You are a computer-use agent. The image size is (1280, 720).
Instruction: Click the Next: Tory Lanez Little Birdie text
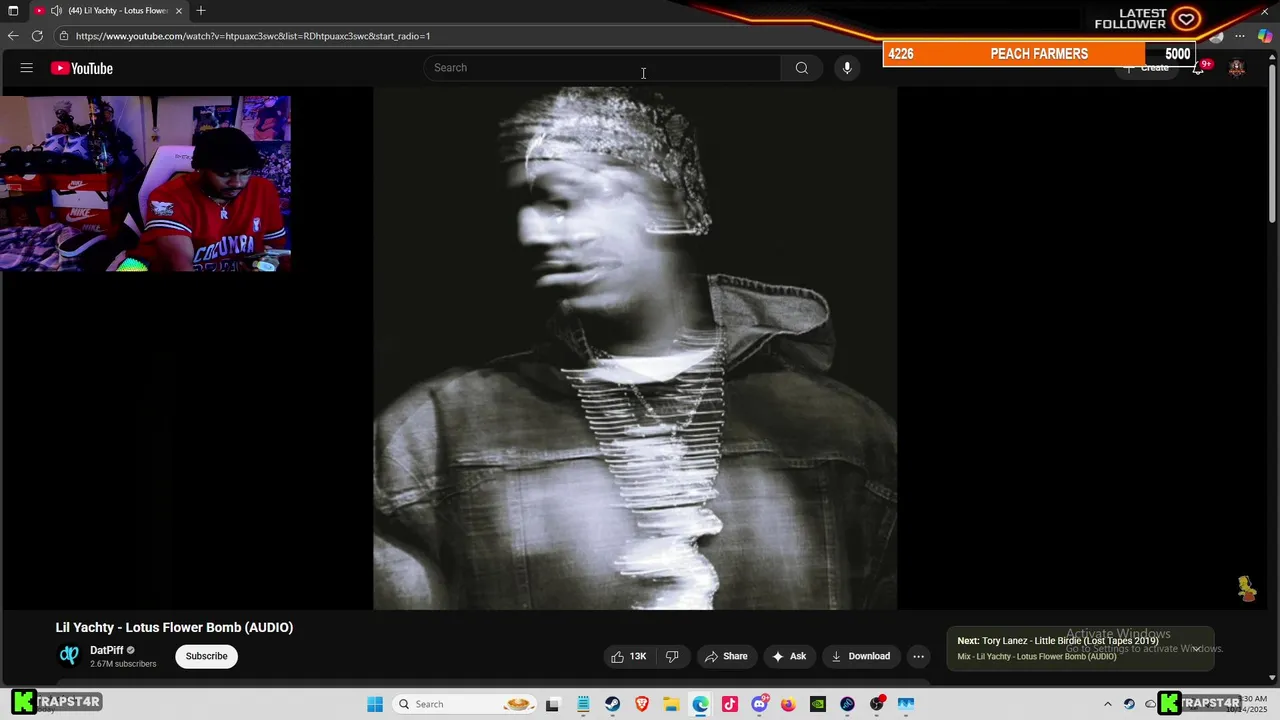pyautogui.click(x=1058, y=641)
